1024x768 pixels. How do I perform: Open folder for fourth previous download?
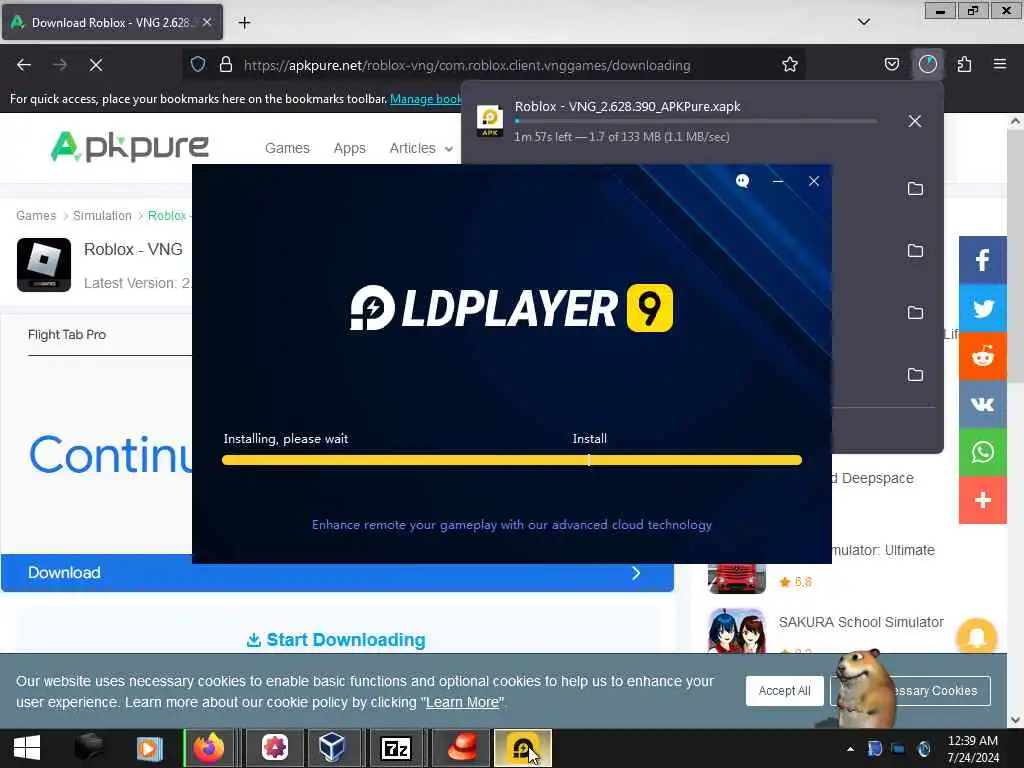pyautogui.click(x=915, y=375)
